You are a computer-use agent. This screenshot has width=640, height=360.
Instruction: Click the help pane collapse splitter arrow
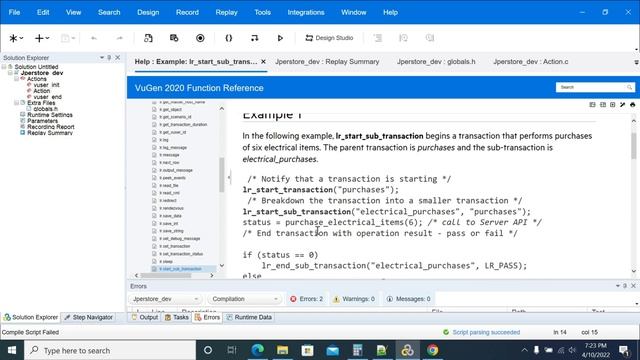point(229,177)
